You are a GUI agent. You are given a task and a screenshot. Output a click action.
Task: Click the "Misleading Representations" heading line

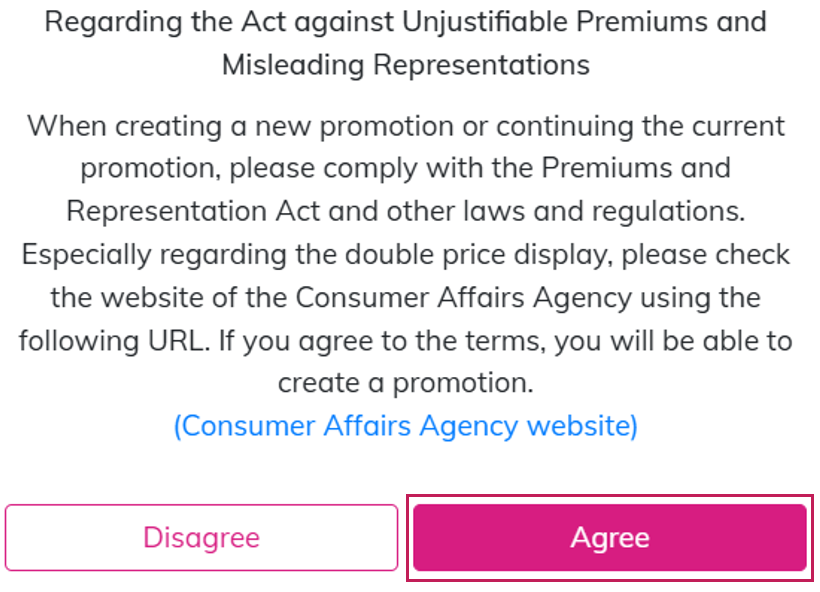pyautogui.click(x=405, y=65)
